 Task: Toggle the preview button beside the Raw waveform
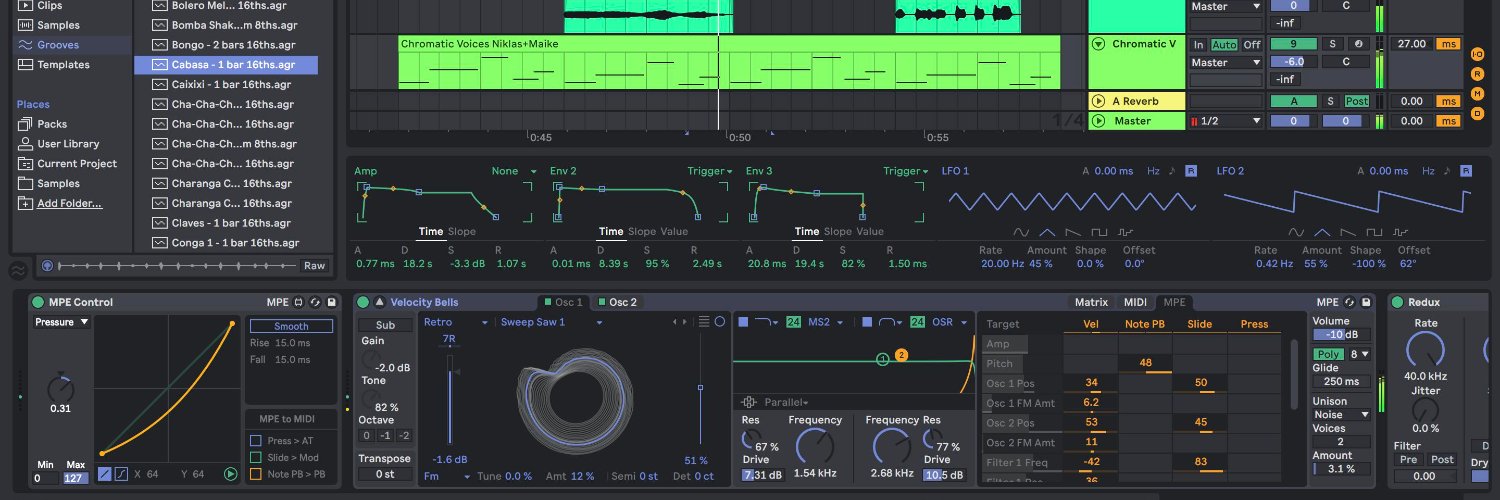pos(47,266)
